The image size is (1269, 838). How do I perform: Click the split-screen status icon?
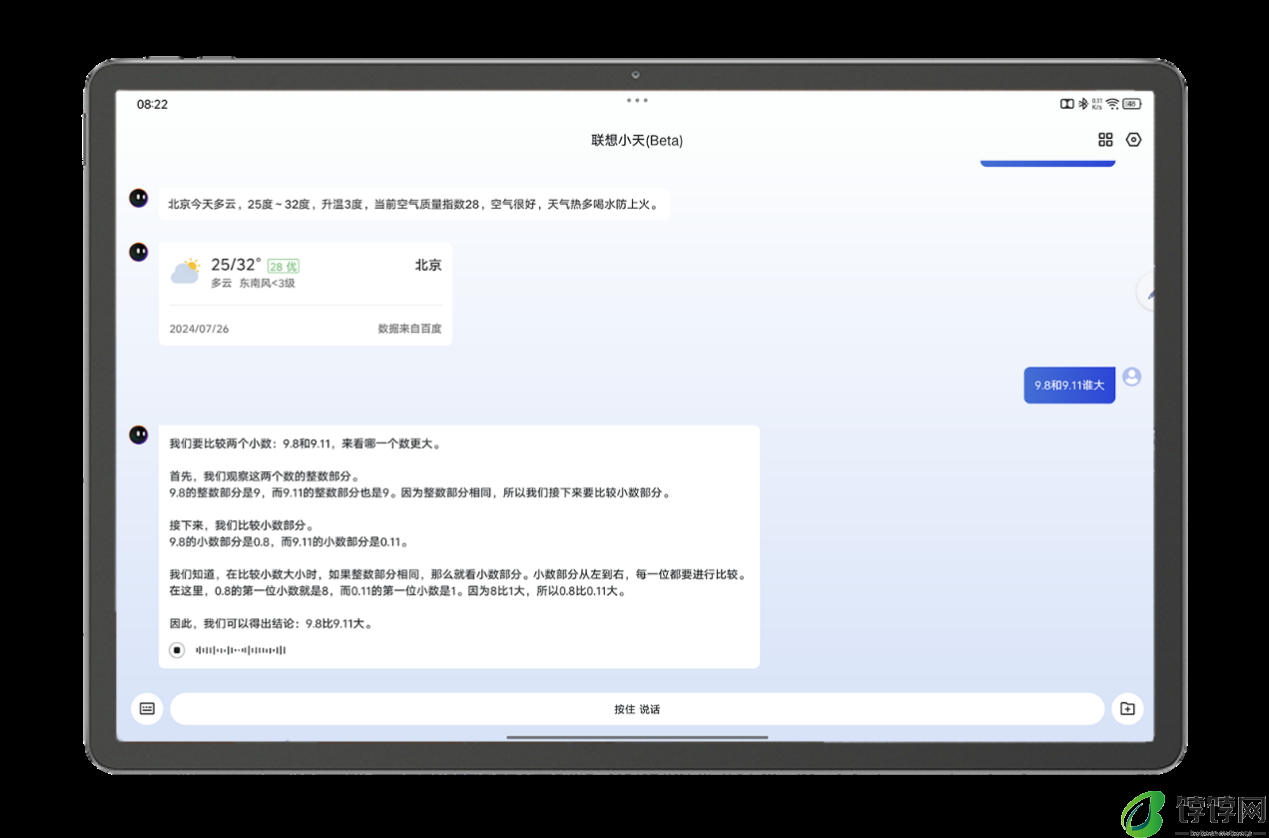click(1067, 104)
